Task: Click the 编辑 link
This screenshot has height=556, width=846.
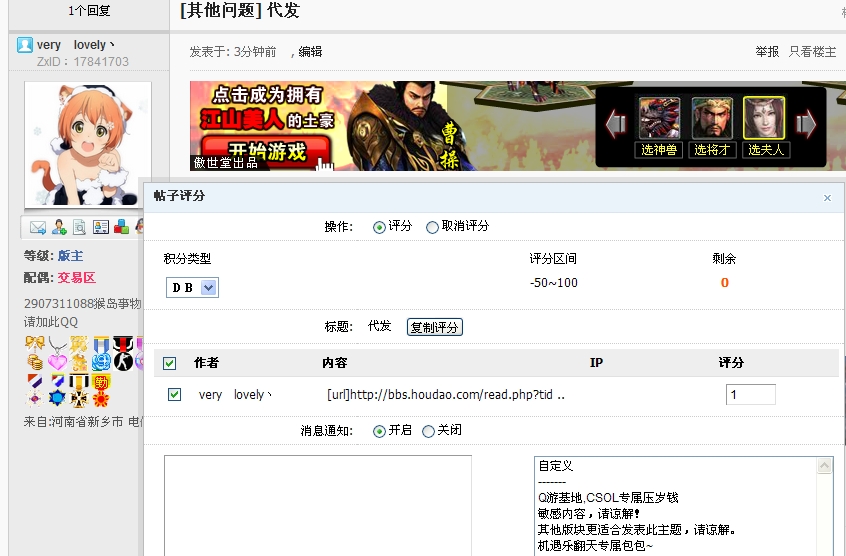Action: [310, 52]
